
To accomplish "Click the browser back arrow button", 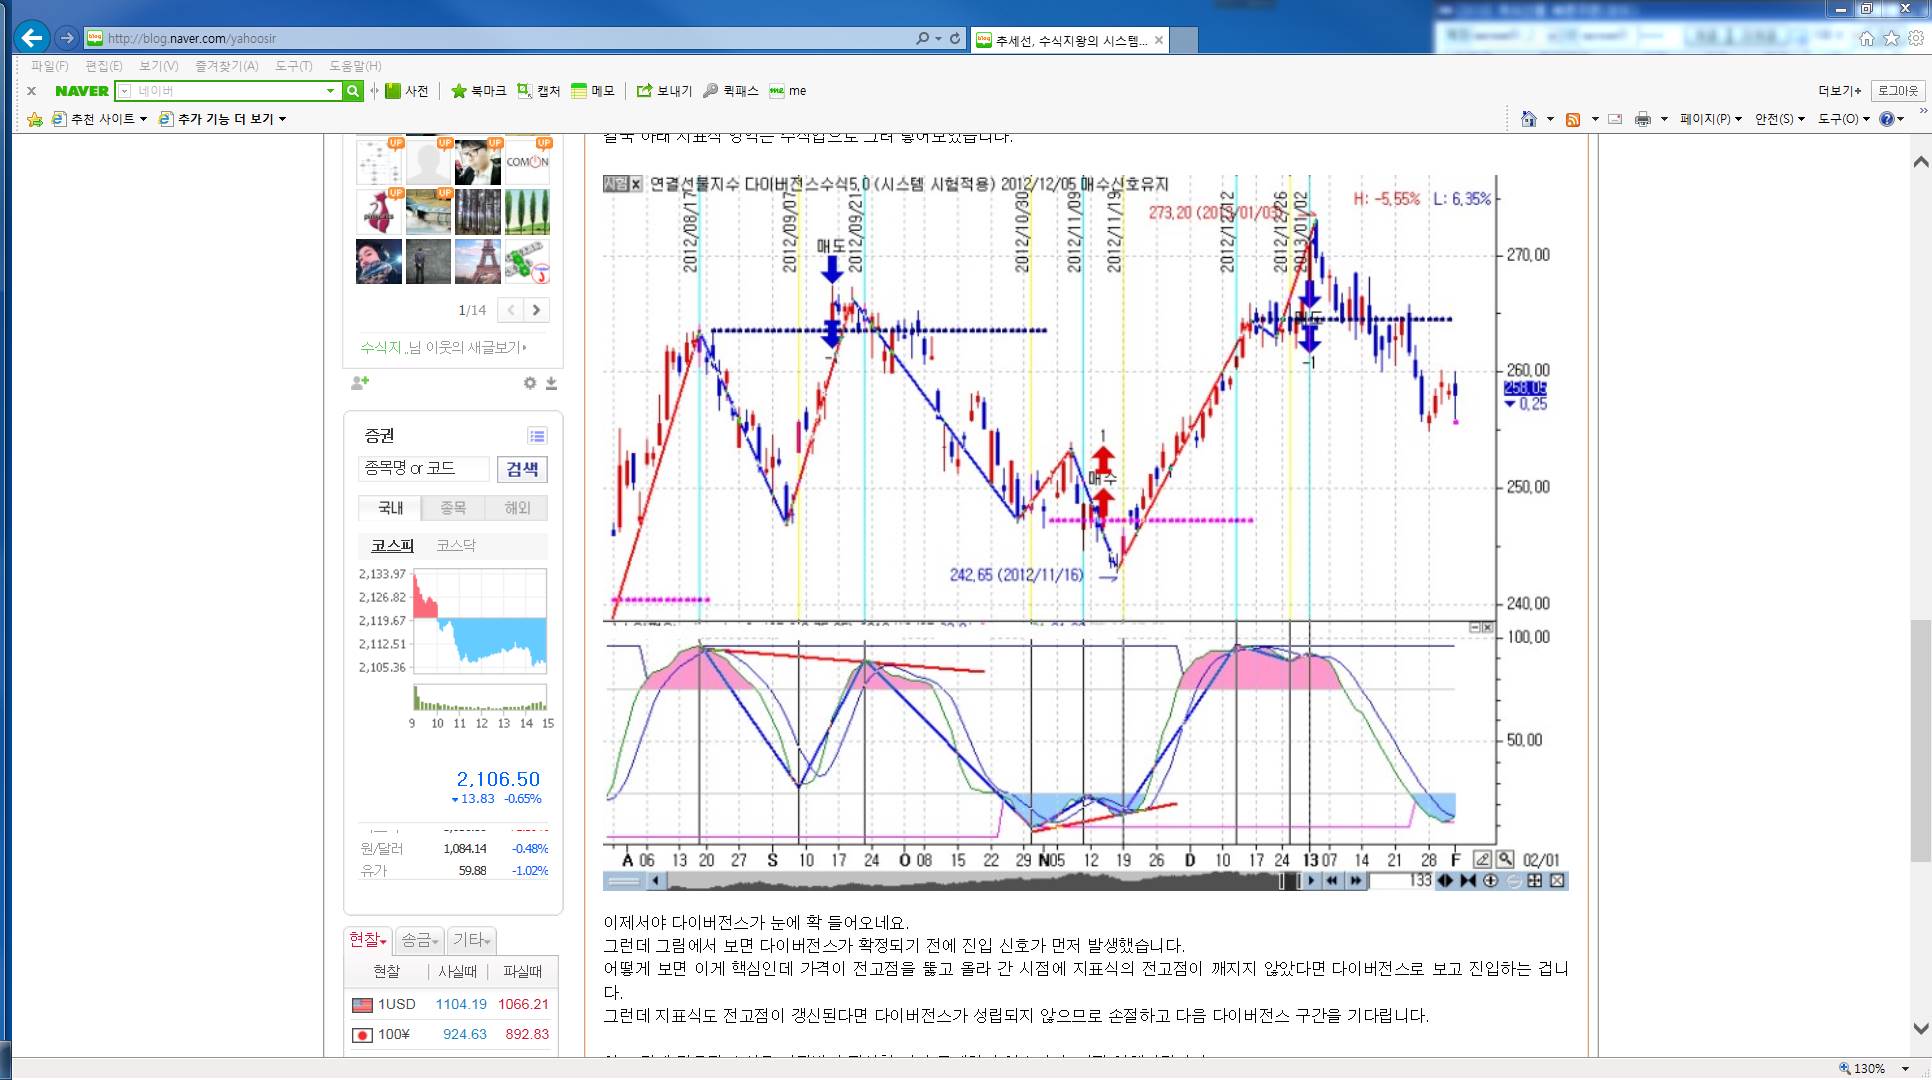I will [32, 38].
